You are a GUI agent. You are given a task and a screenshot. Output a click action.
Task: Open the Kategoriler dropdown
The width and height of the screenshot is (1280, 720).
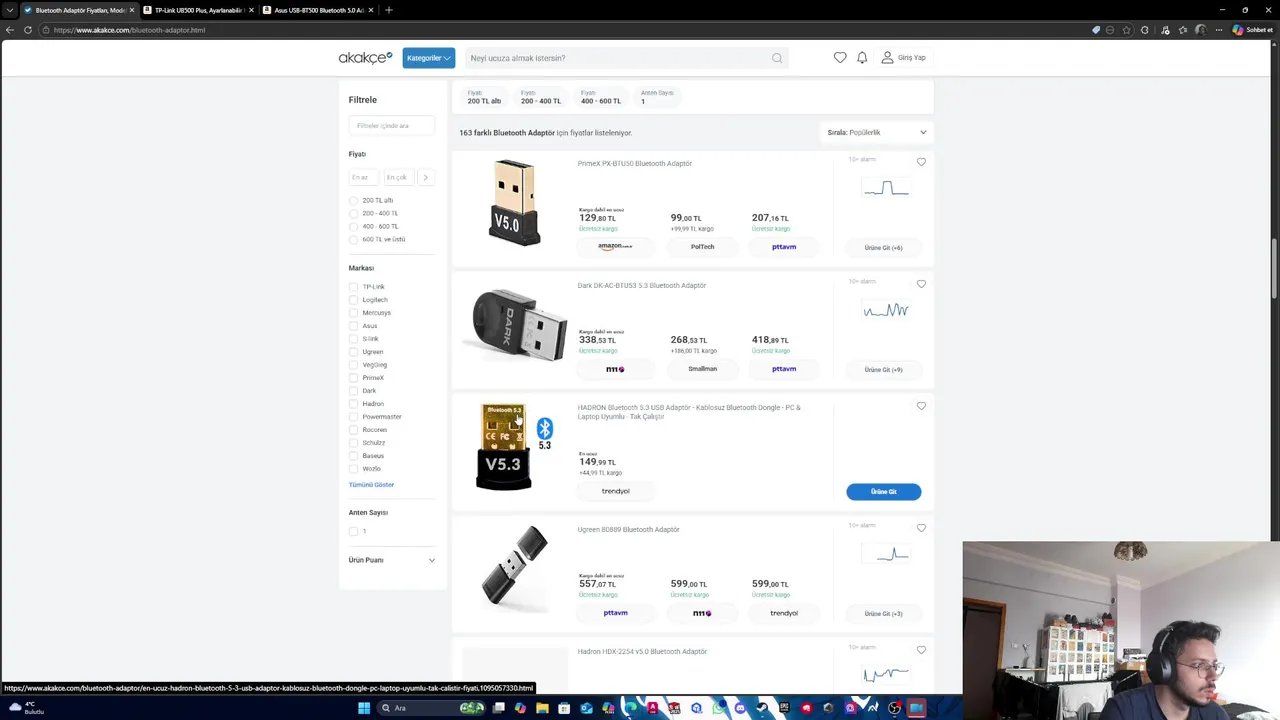click(x=429, y=58)
